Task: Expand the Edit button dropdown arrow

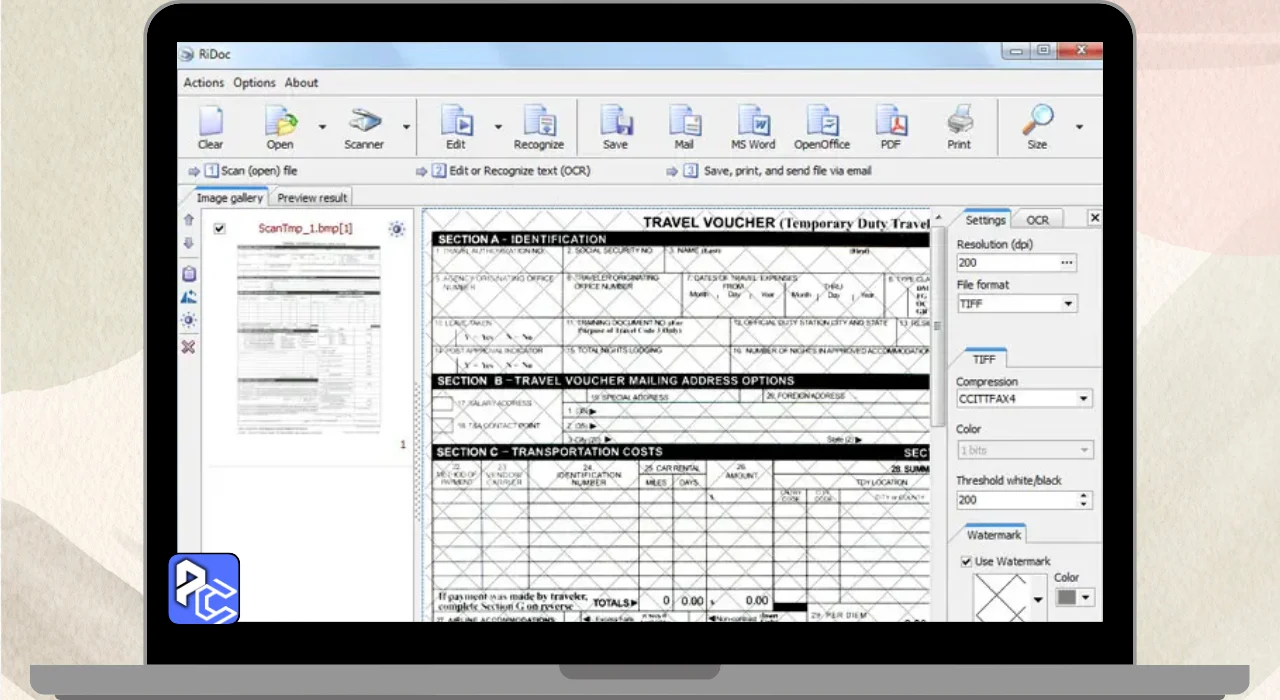Action: [x=498, y=127]
